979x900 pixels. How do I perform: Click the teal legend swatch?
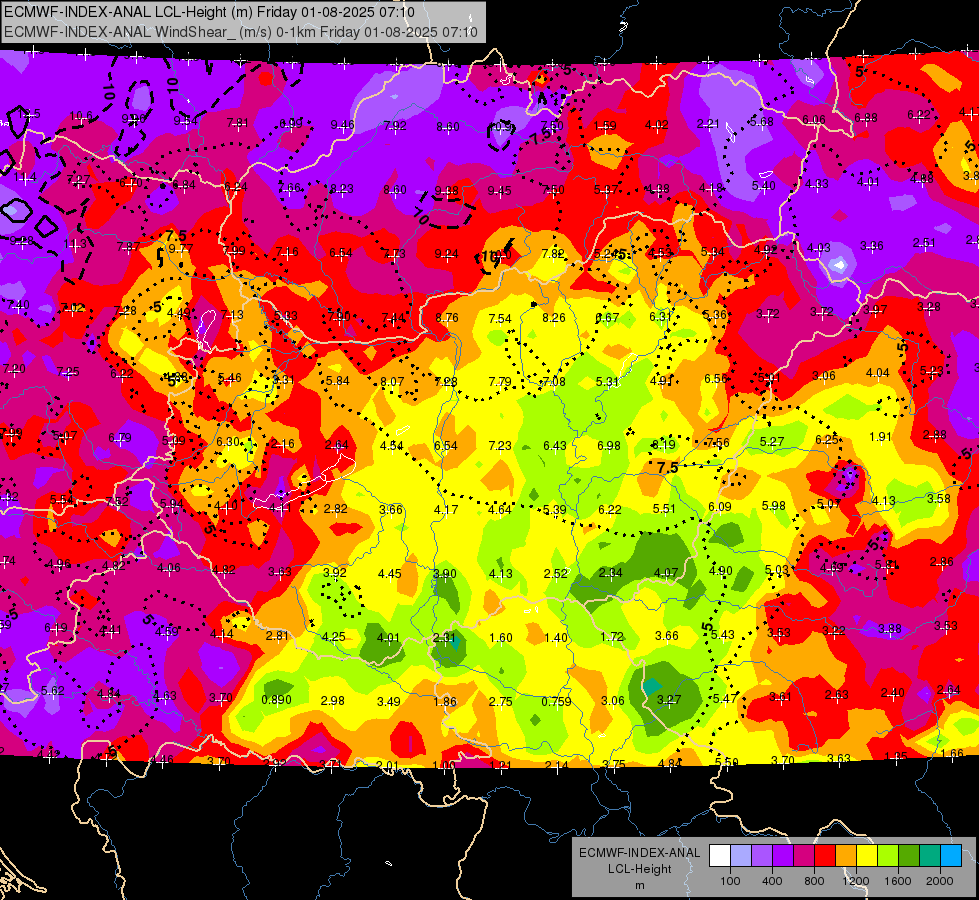tap(930, 856)
